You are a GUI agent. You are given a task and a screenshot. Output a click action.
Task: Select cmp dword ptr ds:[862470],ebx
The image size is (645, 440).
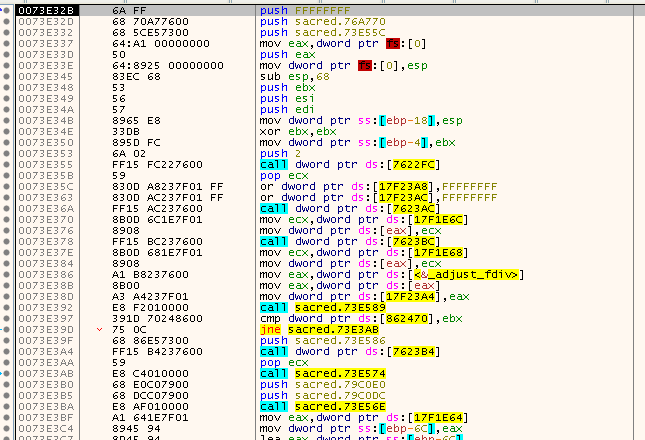pos(361,318)
